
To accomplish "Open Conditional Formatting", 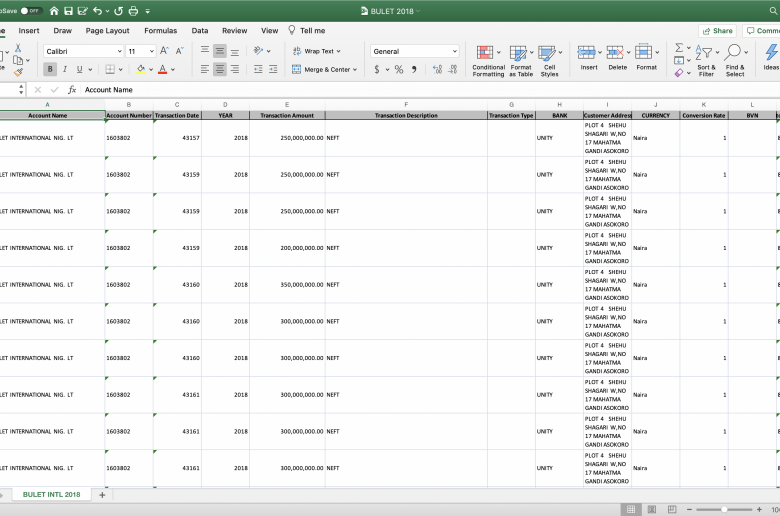I will (x=488, y=60).
